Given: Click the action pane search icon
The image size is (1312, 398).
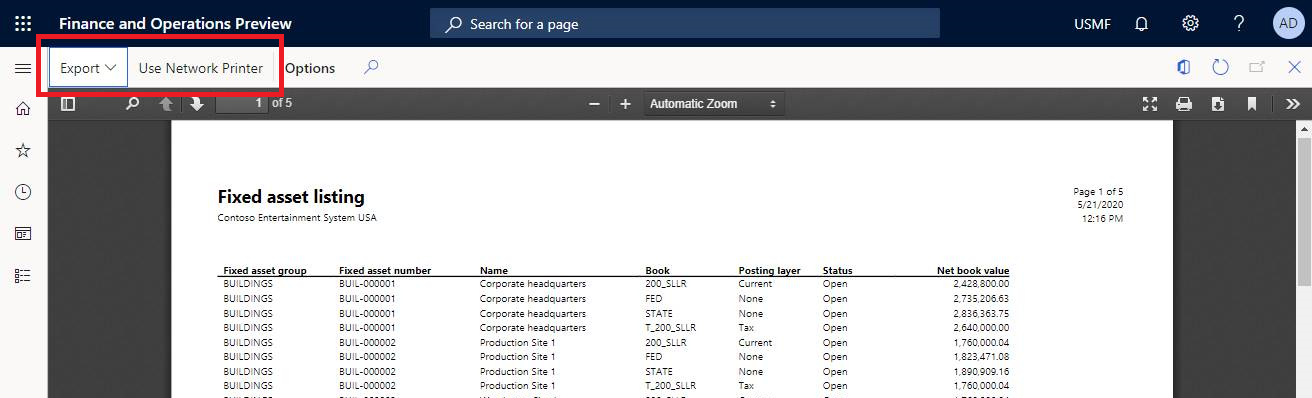Looking at the screenshot, I should [x=371, y=67].
